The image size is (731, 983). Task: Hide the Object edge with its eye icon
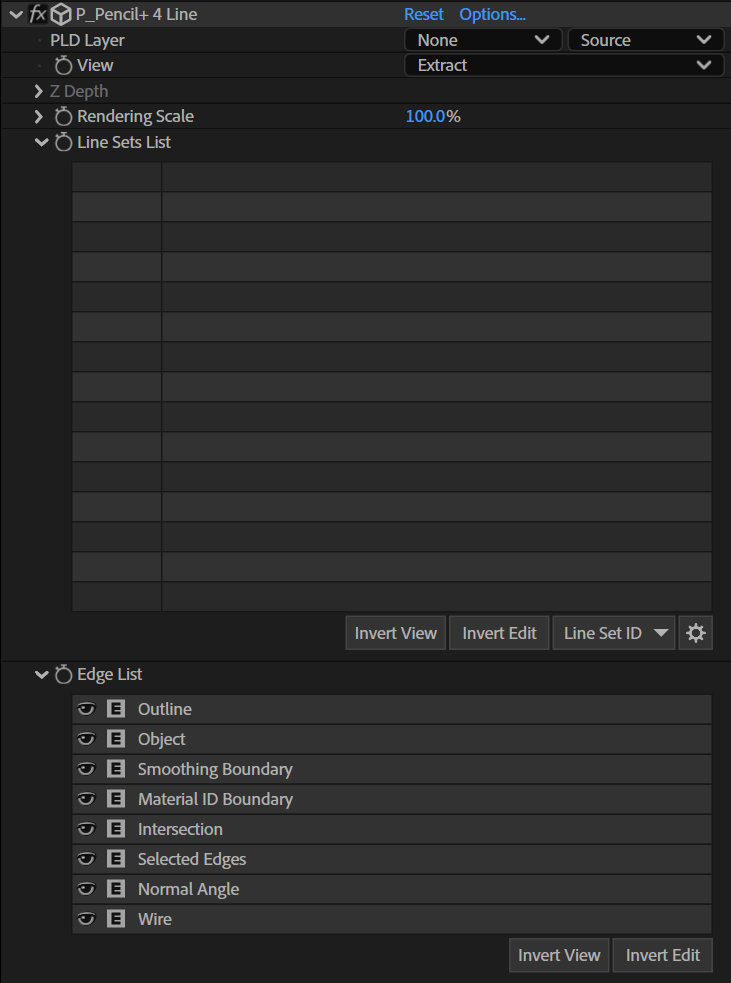pyautogui.click(x=86, y=739)
